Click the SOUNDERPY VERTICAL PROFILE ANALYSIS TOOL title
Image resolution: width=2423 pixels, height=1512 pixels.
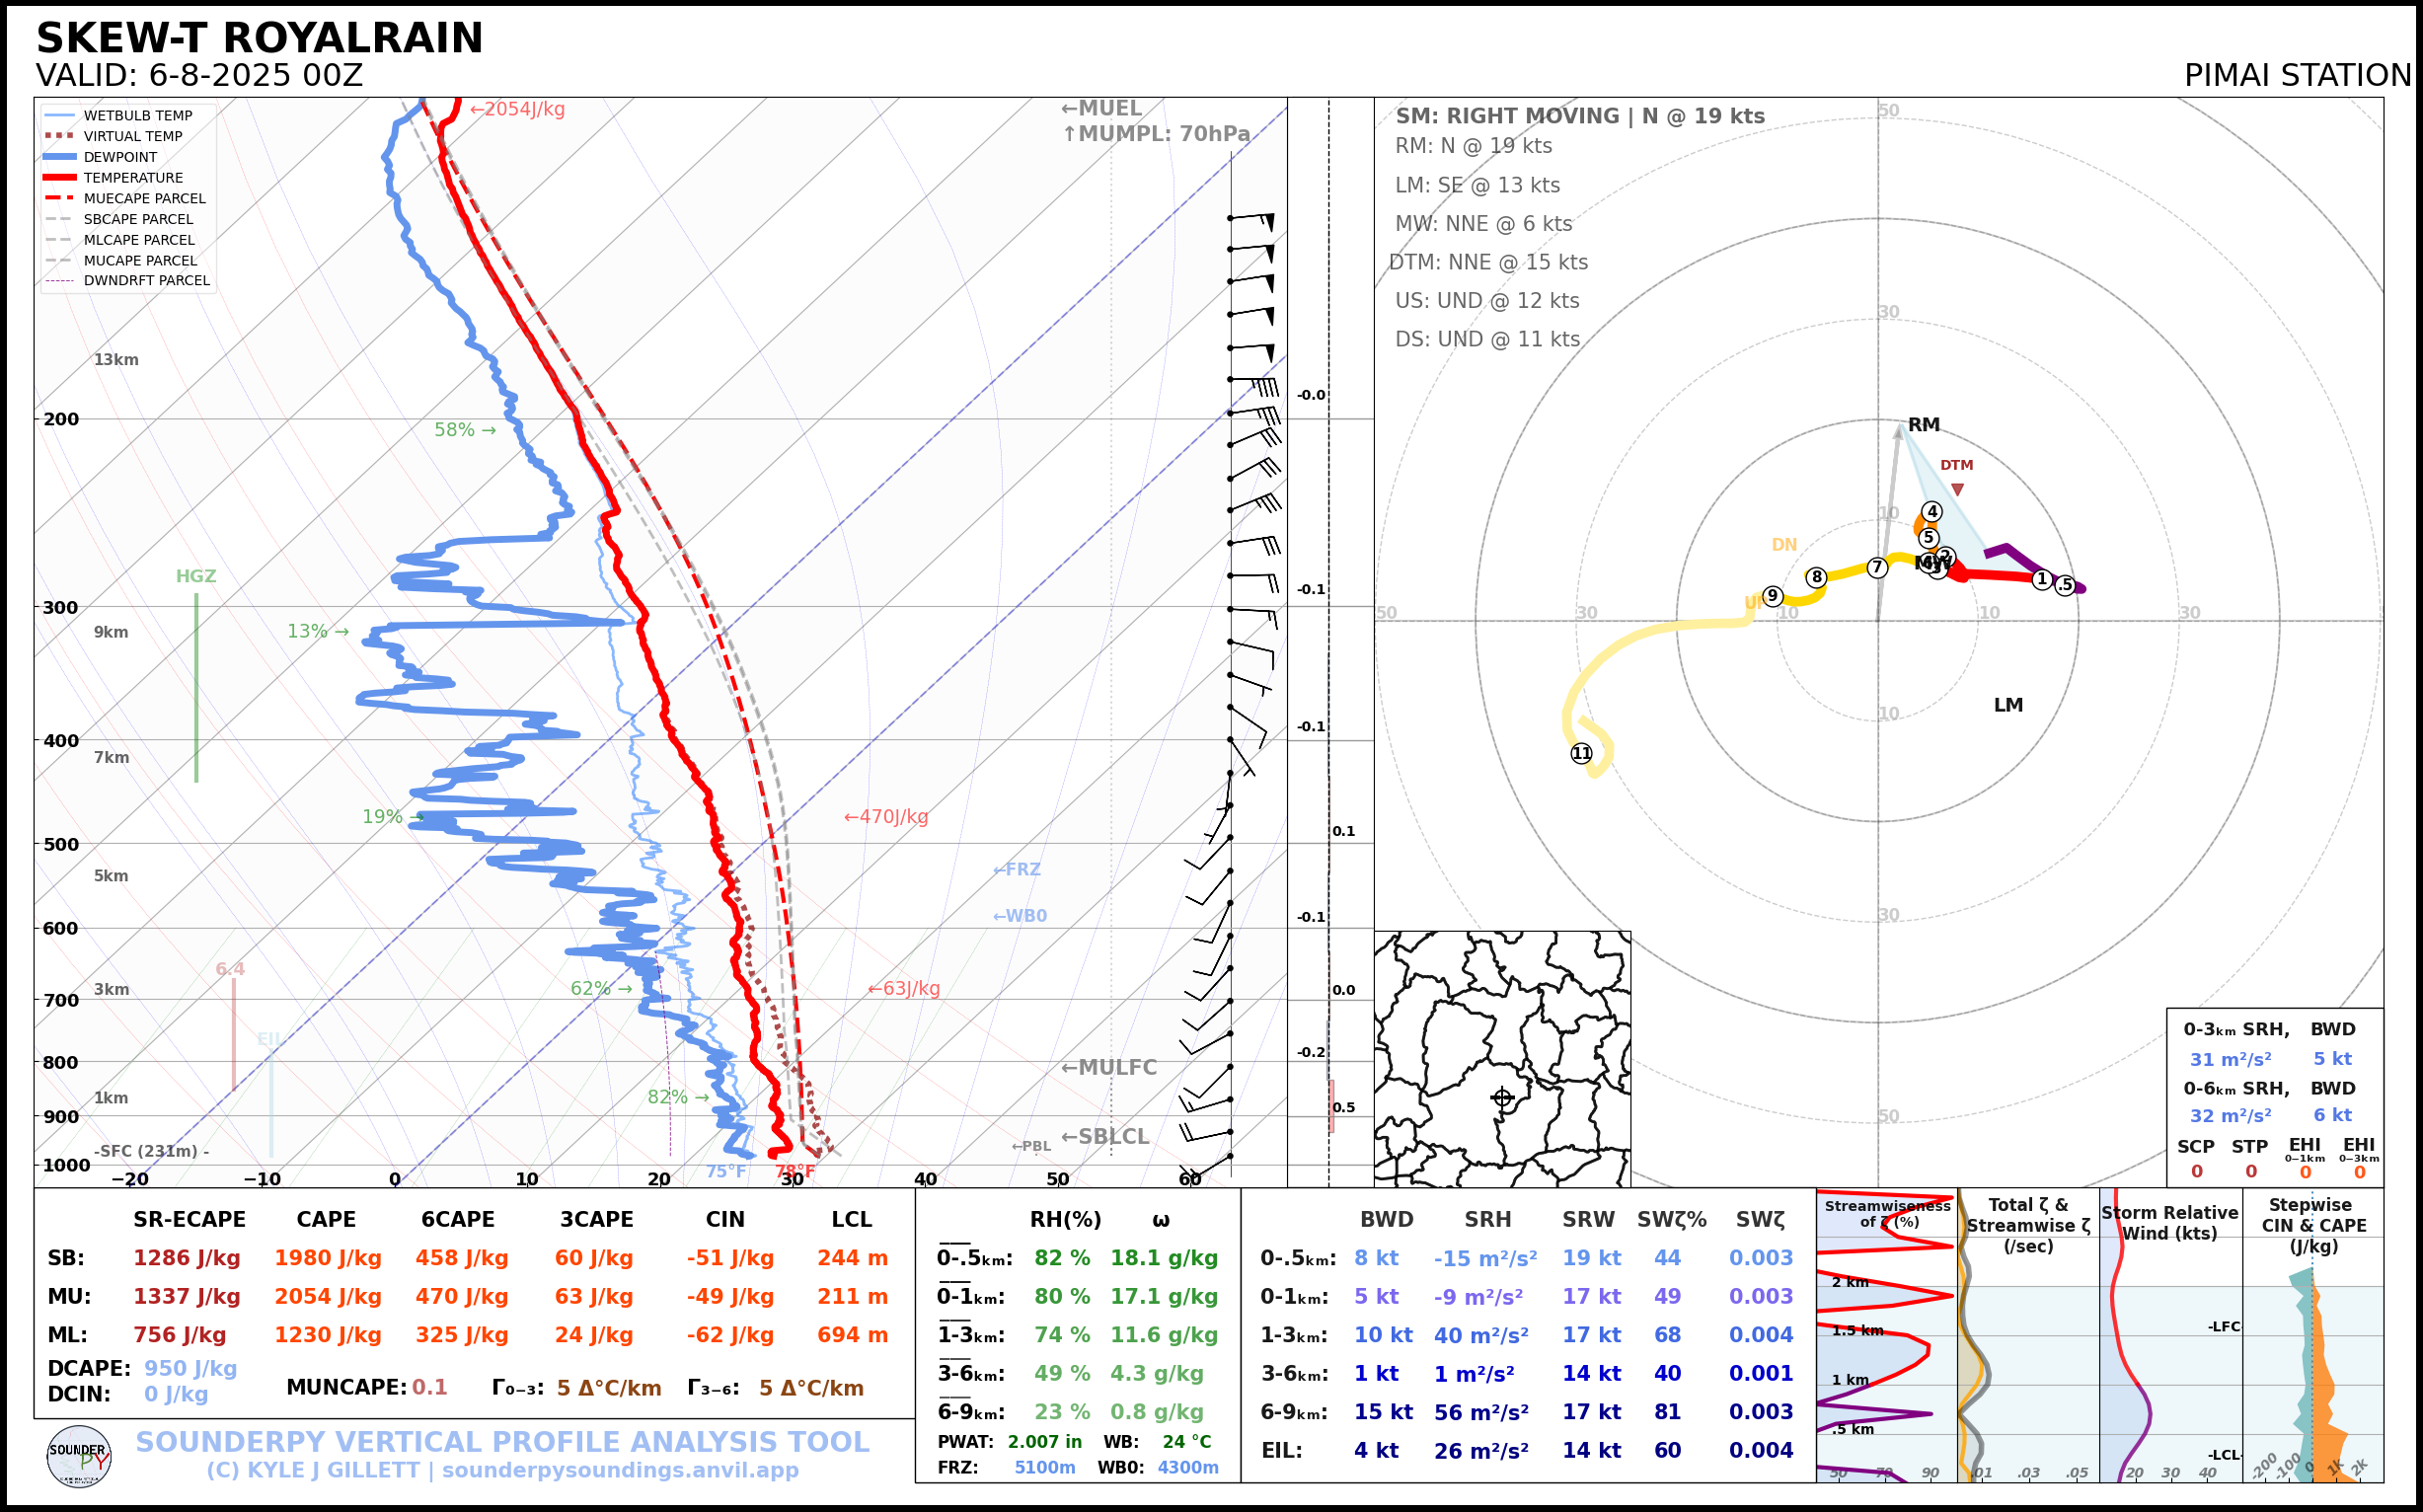click(x=502, y=1441)
